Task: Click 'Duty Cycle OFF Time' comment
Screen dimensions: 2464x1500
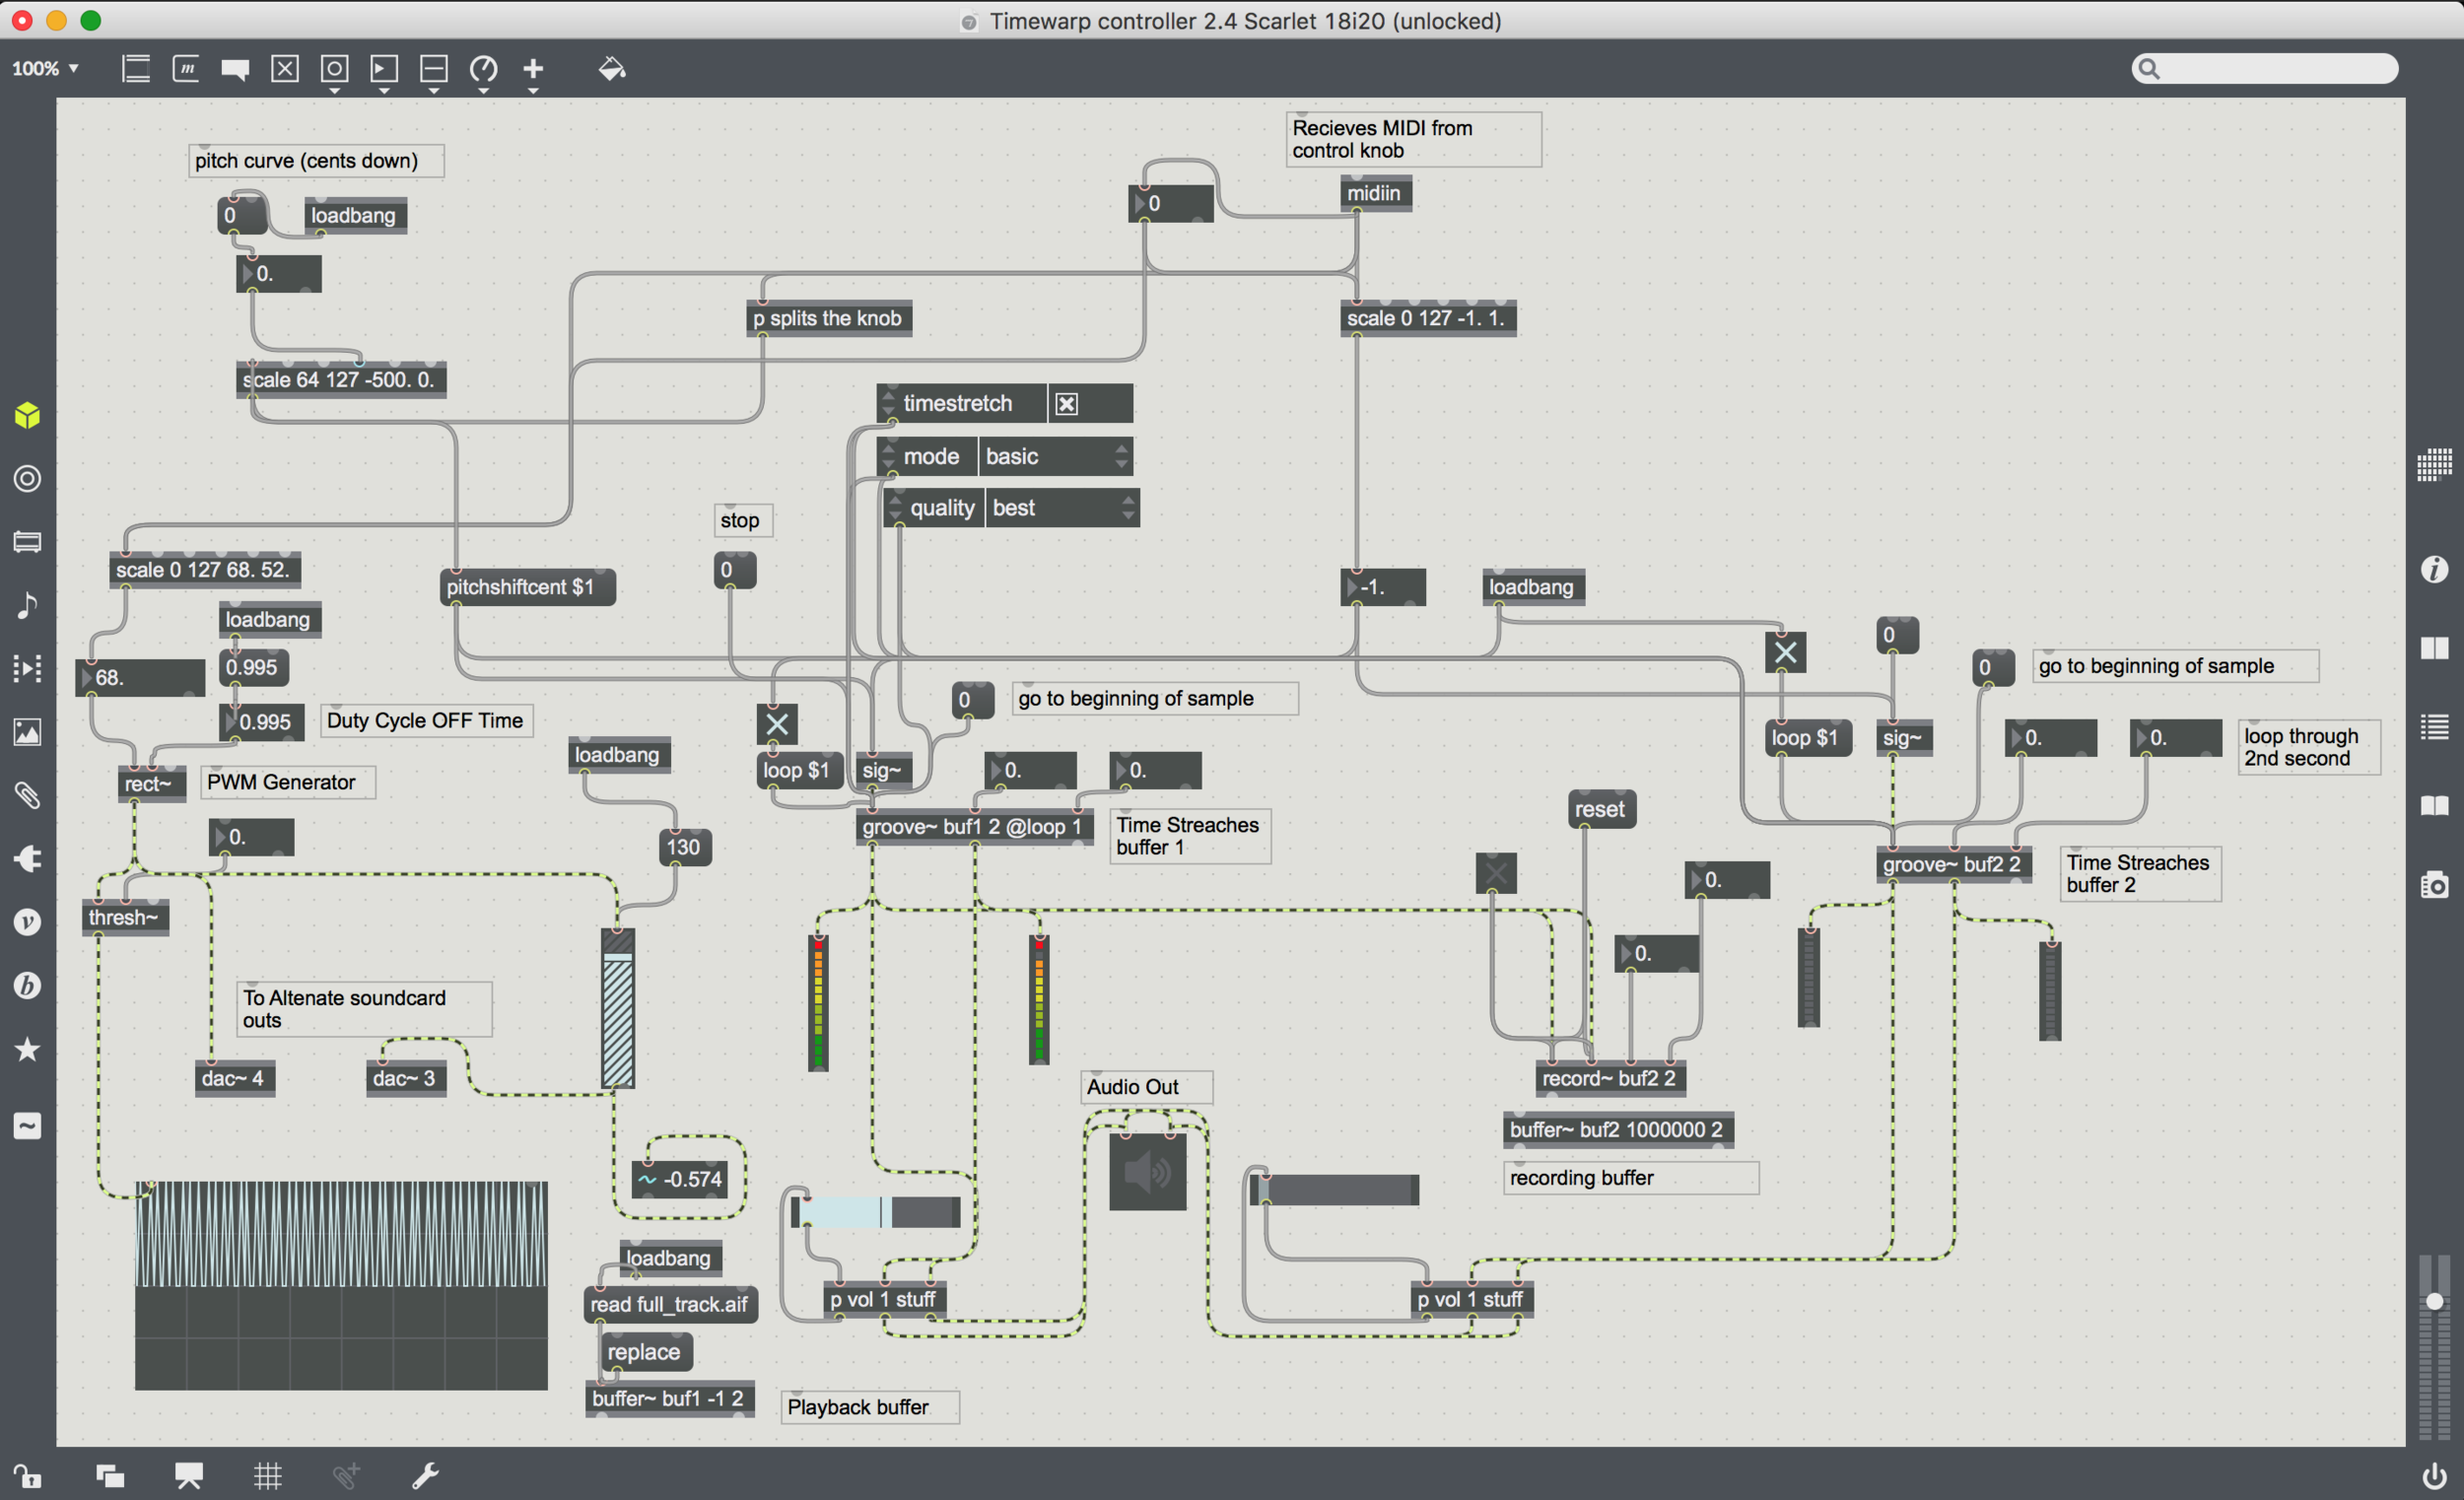Action: tap(426, 720)
